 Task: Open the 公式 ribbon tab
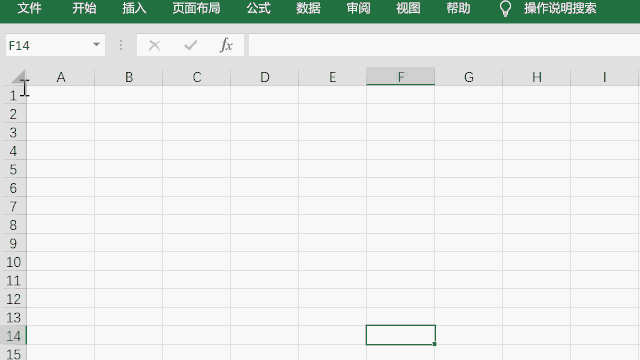click(x=258, y=8)
